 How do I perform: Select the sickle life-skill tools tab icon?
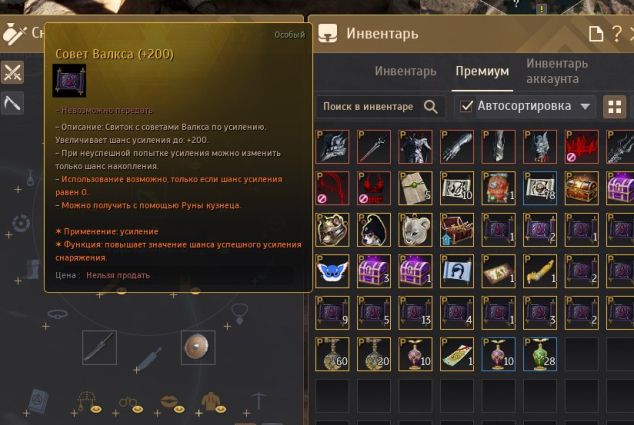click(12, 104)
